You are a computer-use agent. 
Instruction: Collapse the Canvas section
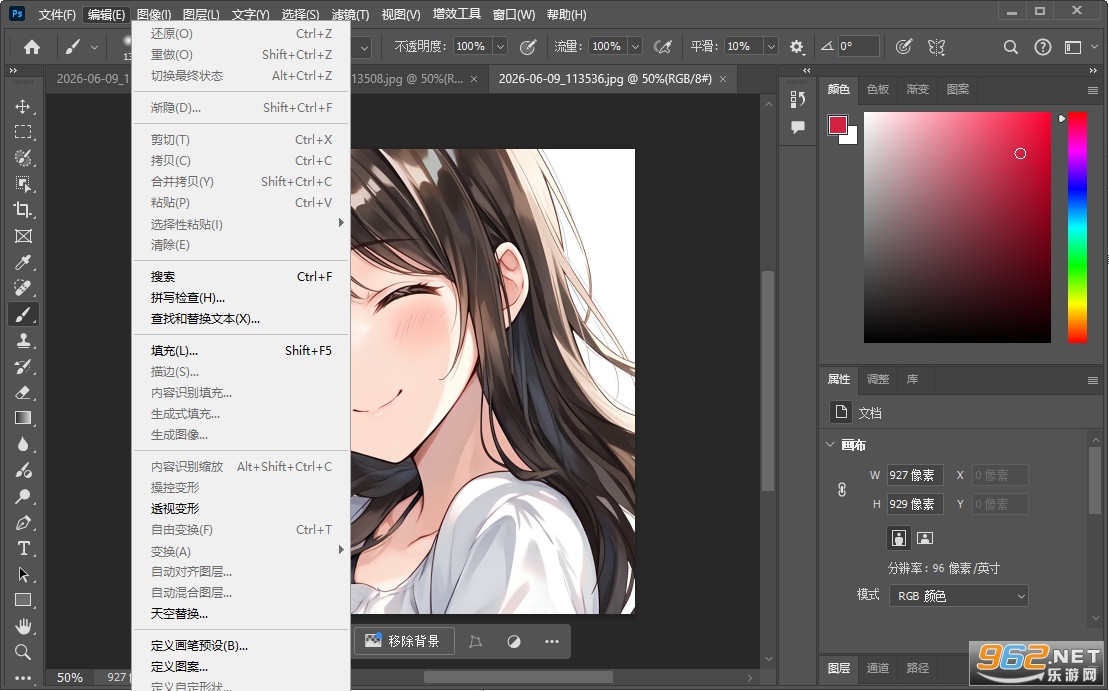[x=830, y=445]
